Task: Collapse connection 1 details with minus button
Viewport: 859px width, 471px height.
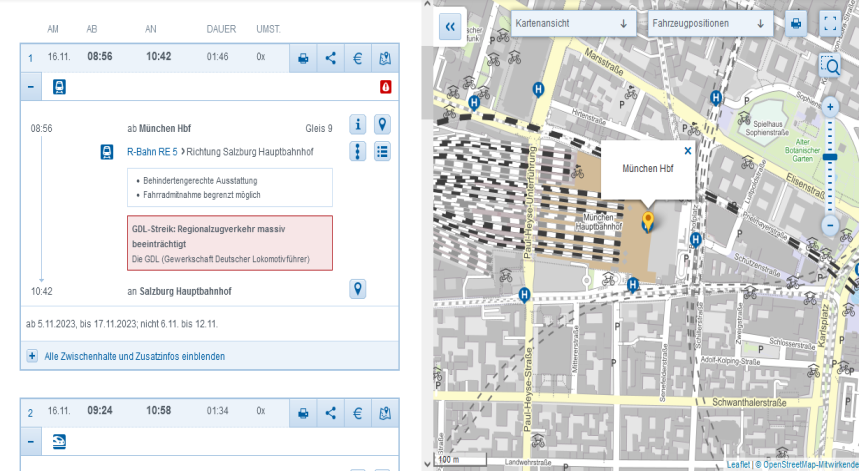Action: (32, 87)
